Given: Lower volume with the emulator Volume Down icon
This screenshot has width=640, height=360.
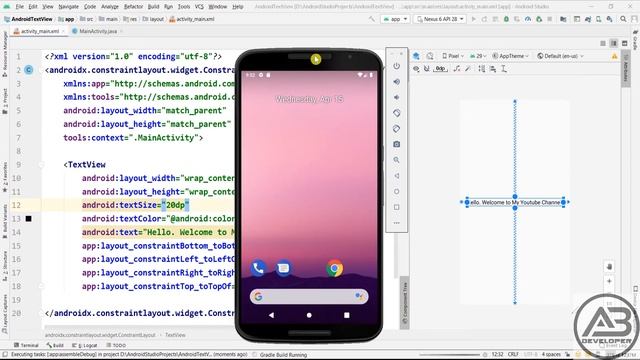Looking at the screenshot, I should tap(396, 97).
